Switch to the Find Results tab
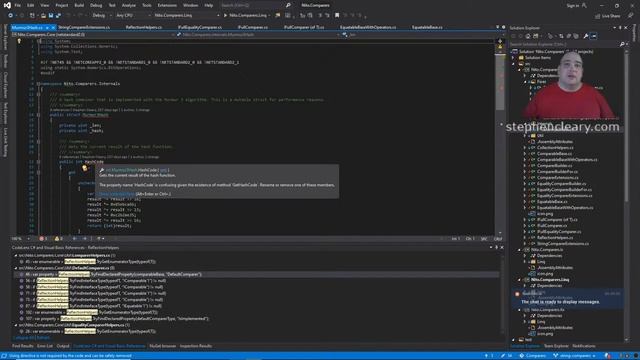This screenshot has height=360, width=640. click(x=23, y=346)
